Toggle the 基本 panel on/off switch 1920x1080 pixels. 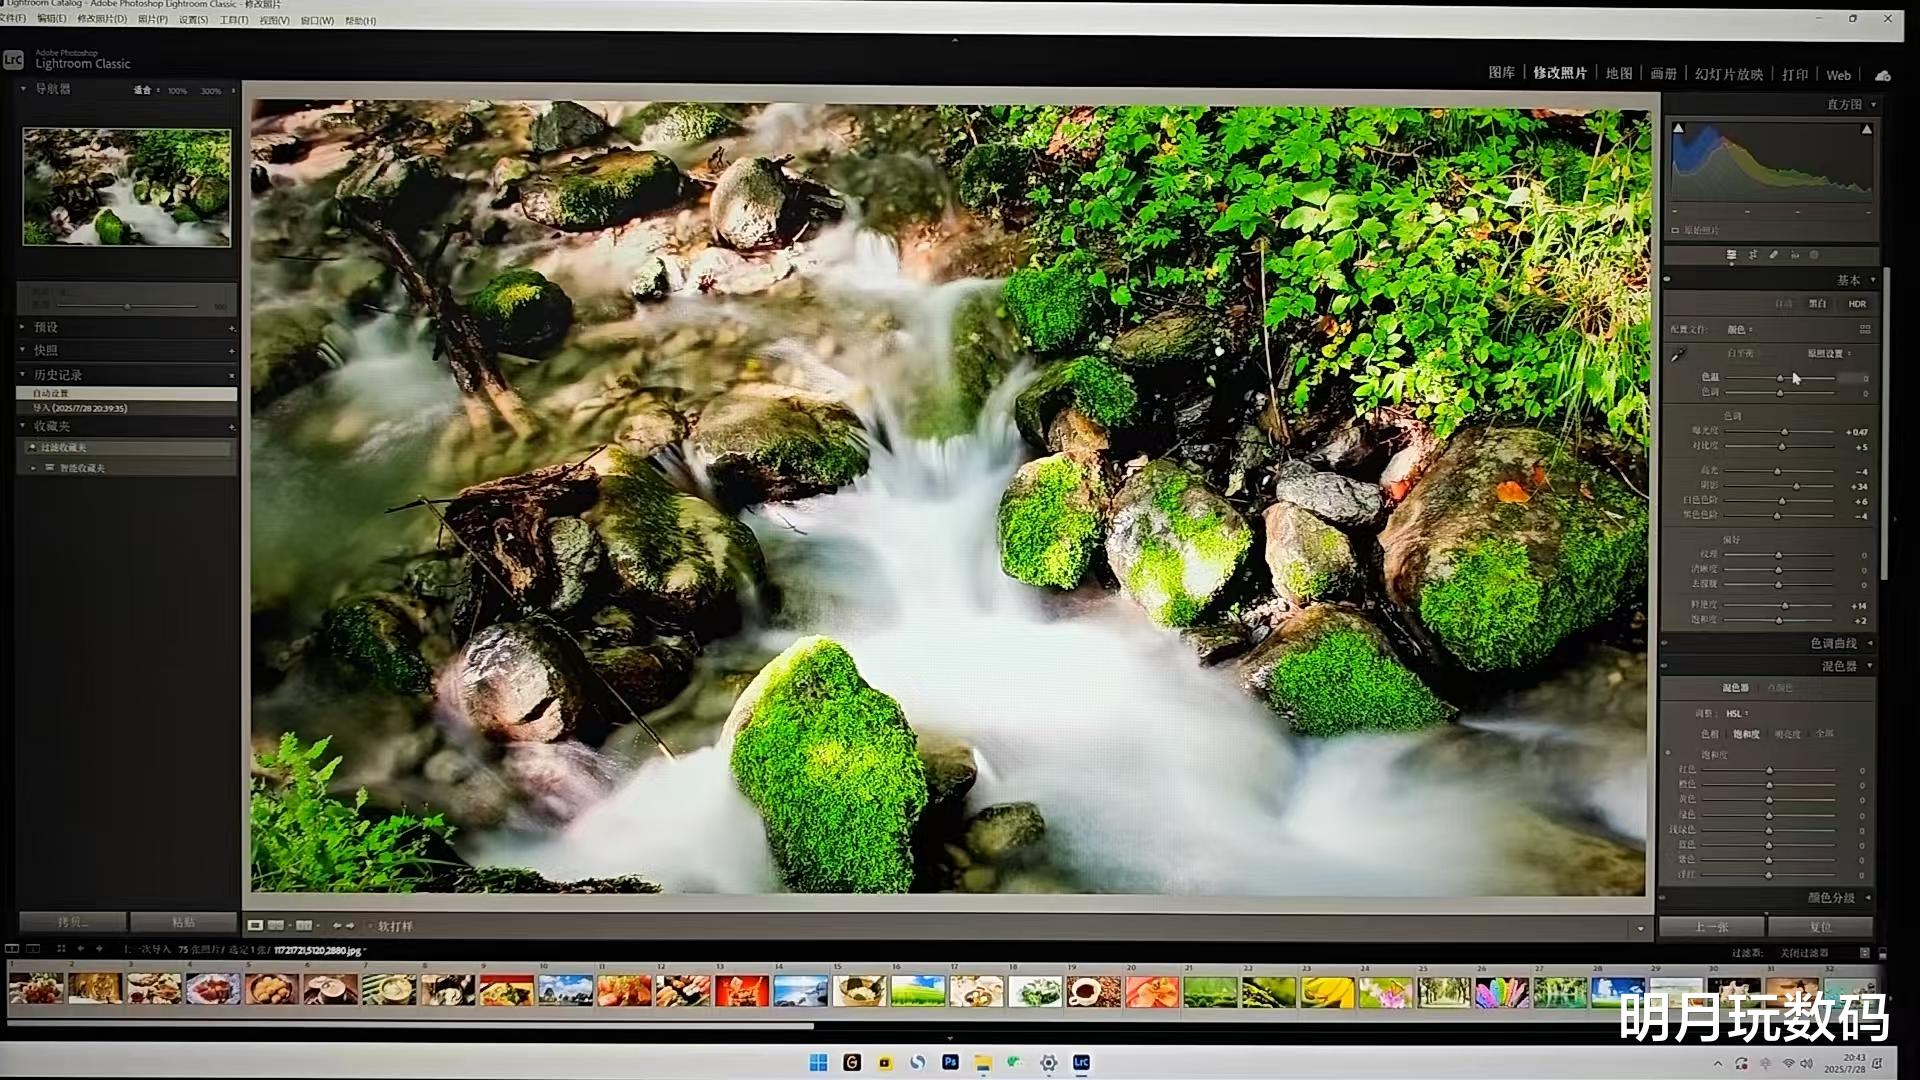(x=1667, y=280)
